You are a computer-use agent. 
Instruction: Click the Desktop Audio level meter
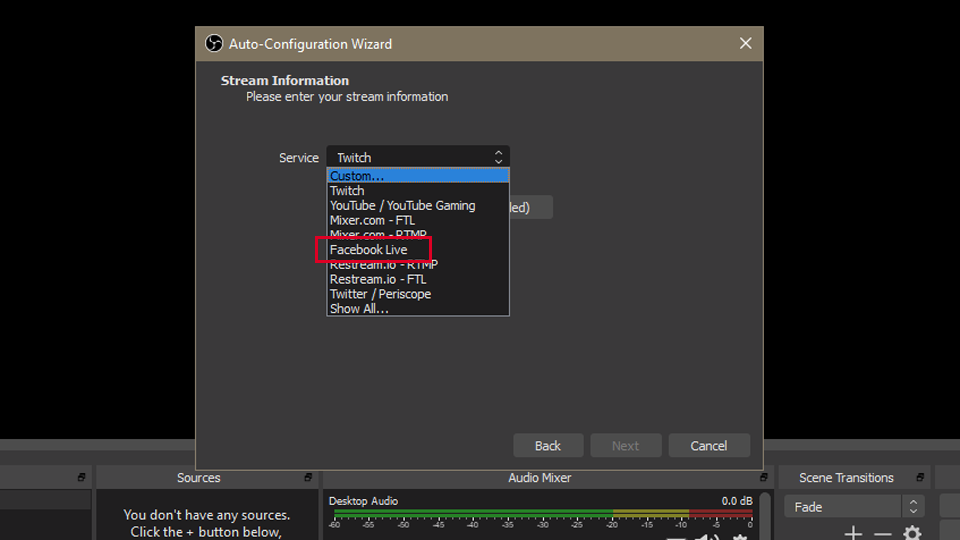pyautogui.click(x=543, y=513)
